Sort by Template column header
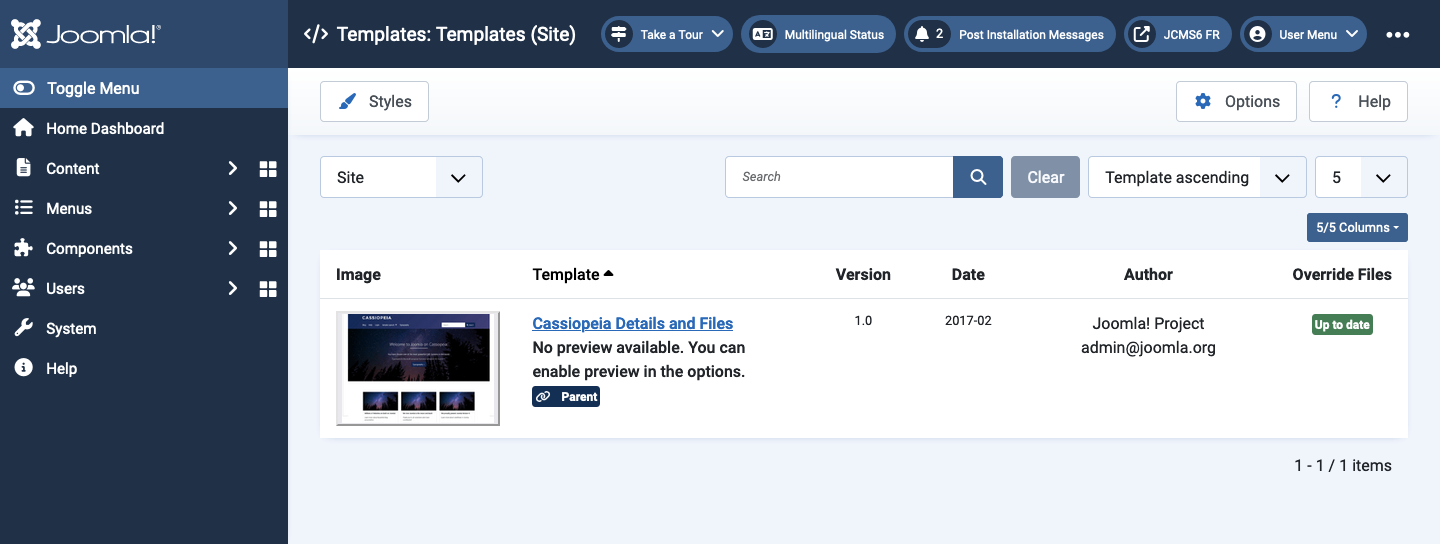This screenshot has width=1440, height=544. click(x=573, y=274)
